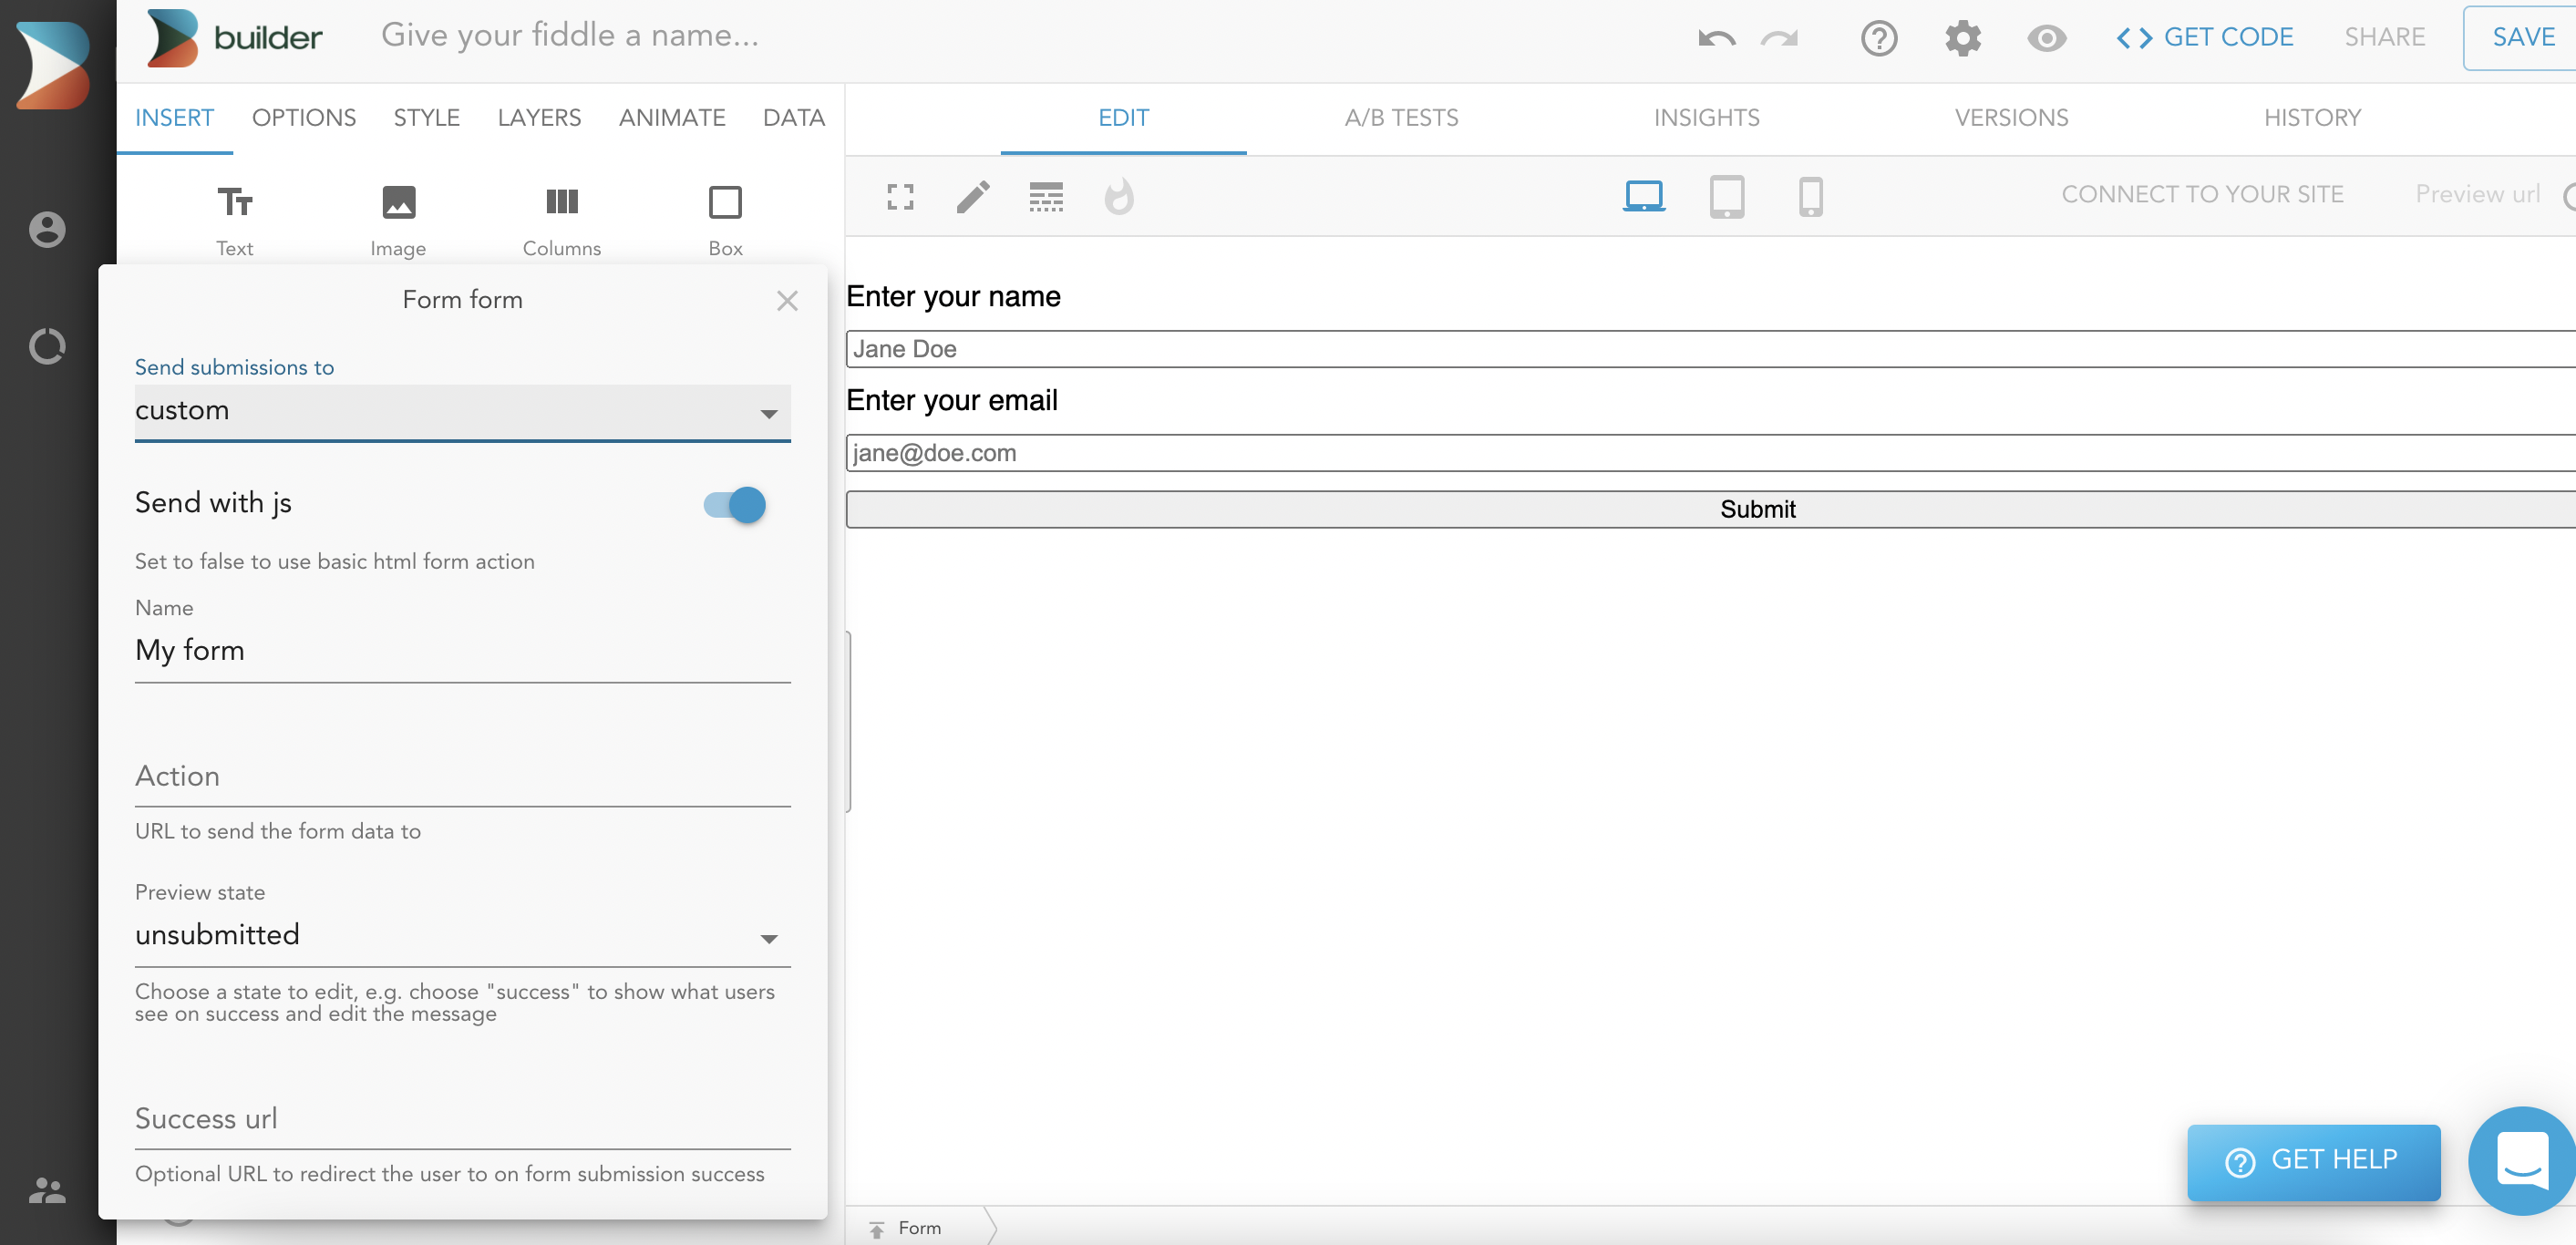Image resolution: width=2576 pixels, height=1245 pixels.
Task: Click the undo arrow icon
Action: (x=1716, y=38)
